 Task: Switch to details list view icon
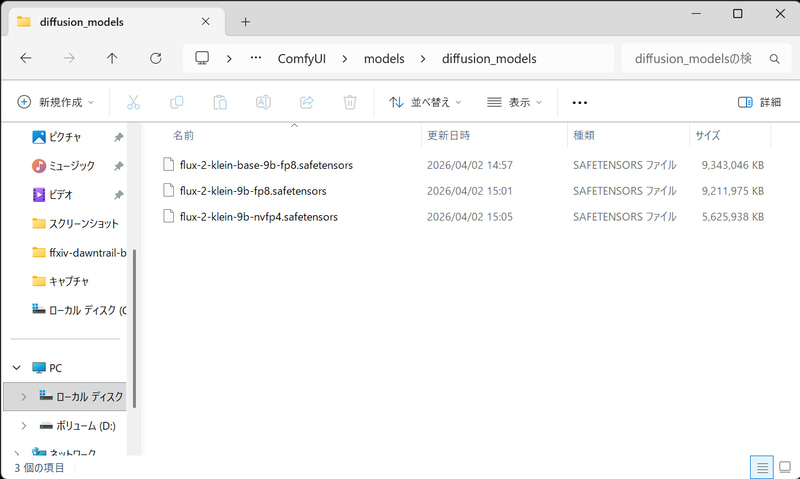pos(762,467)
